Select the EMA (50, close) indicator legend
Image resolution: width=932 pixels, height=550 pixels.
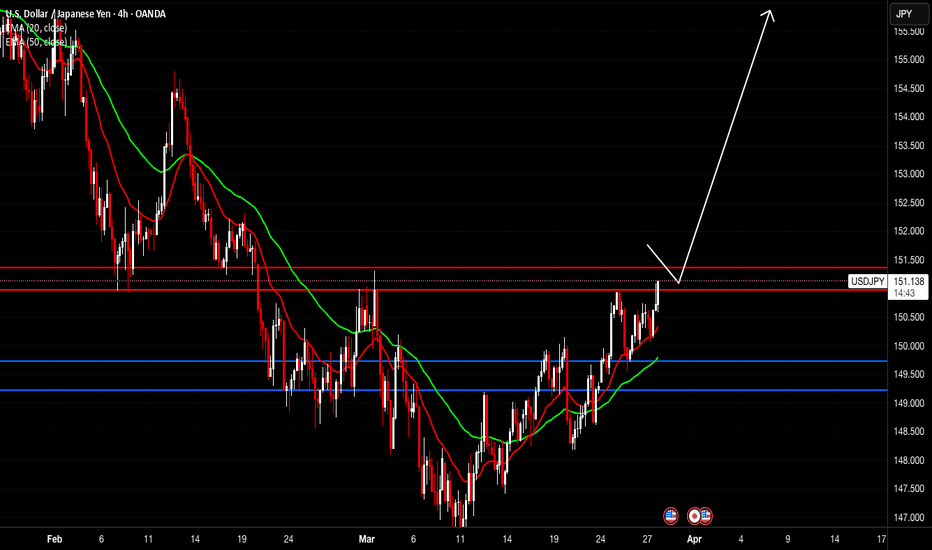(x=36, y=42)
